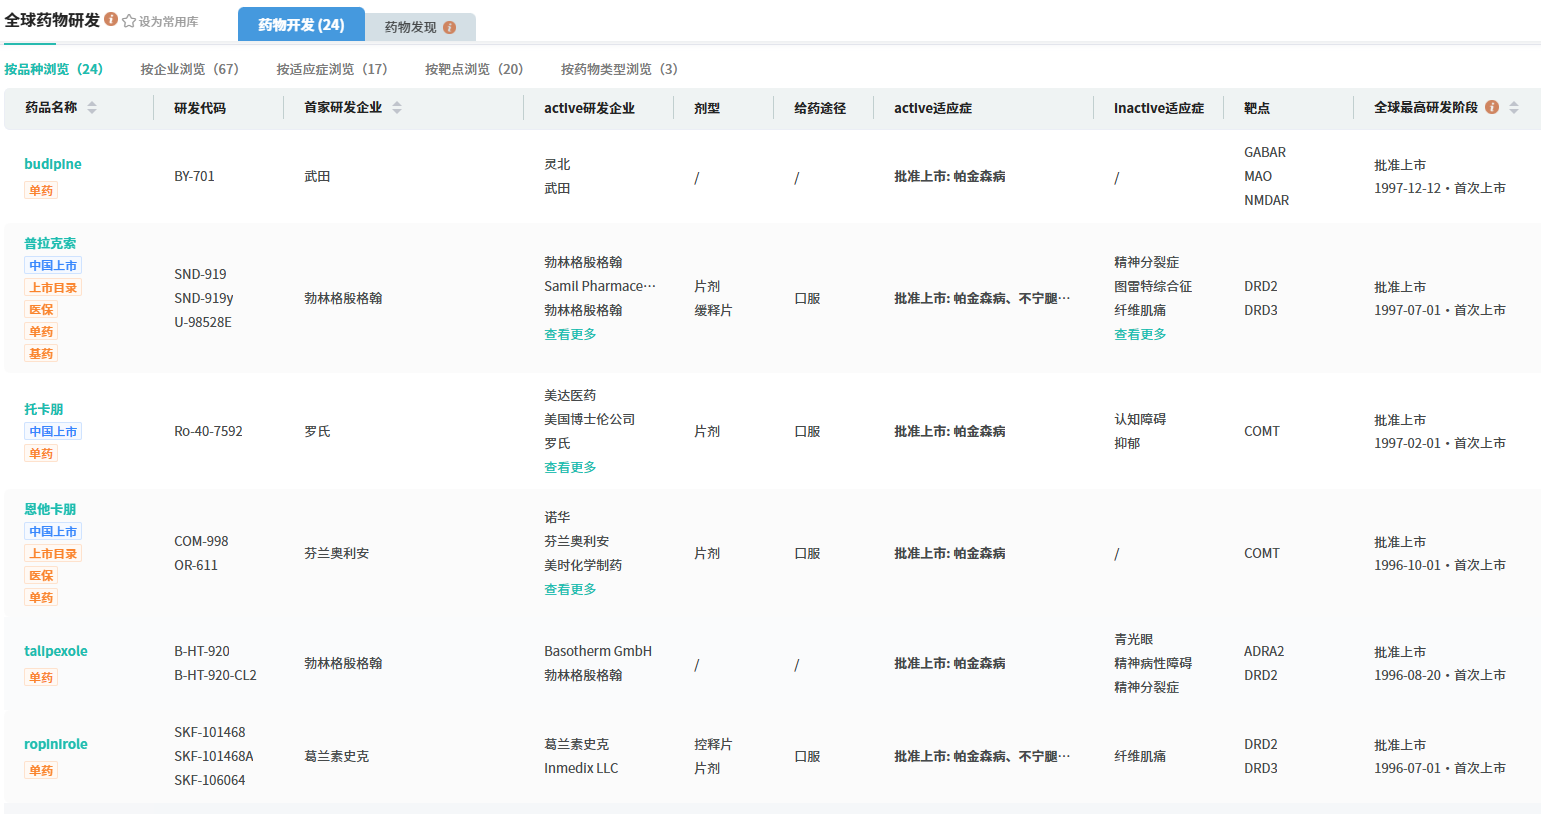Sort by 药品名称 column arrows
This screenshot has height=814, width=1541.
point(92,107)
